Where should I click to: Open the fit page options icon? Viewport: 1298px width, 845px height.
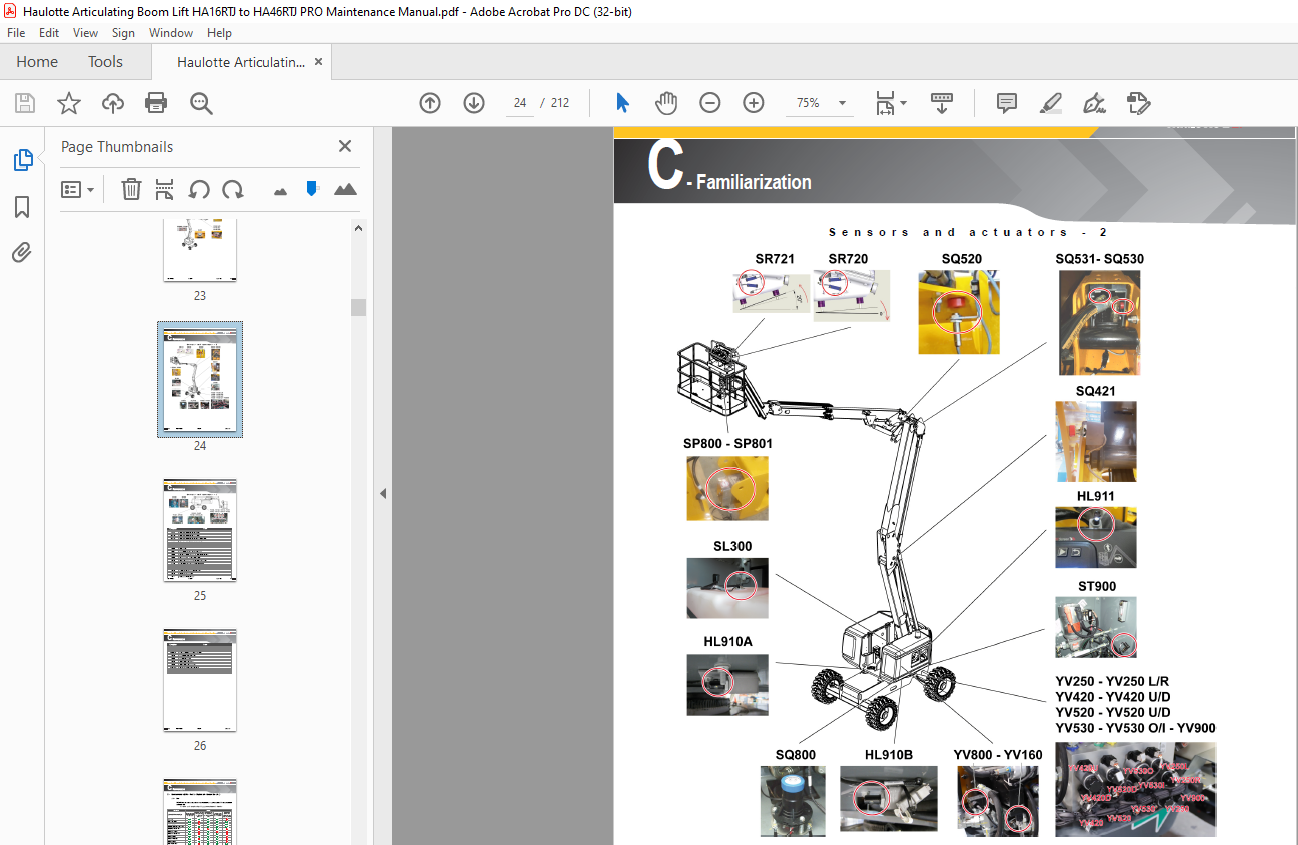885,103
